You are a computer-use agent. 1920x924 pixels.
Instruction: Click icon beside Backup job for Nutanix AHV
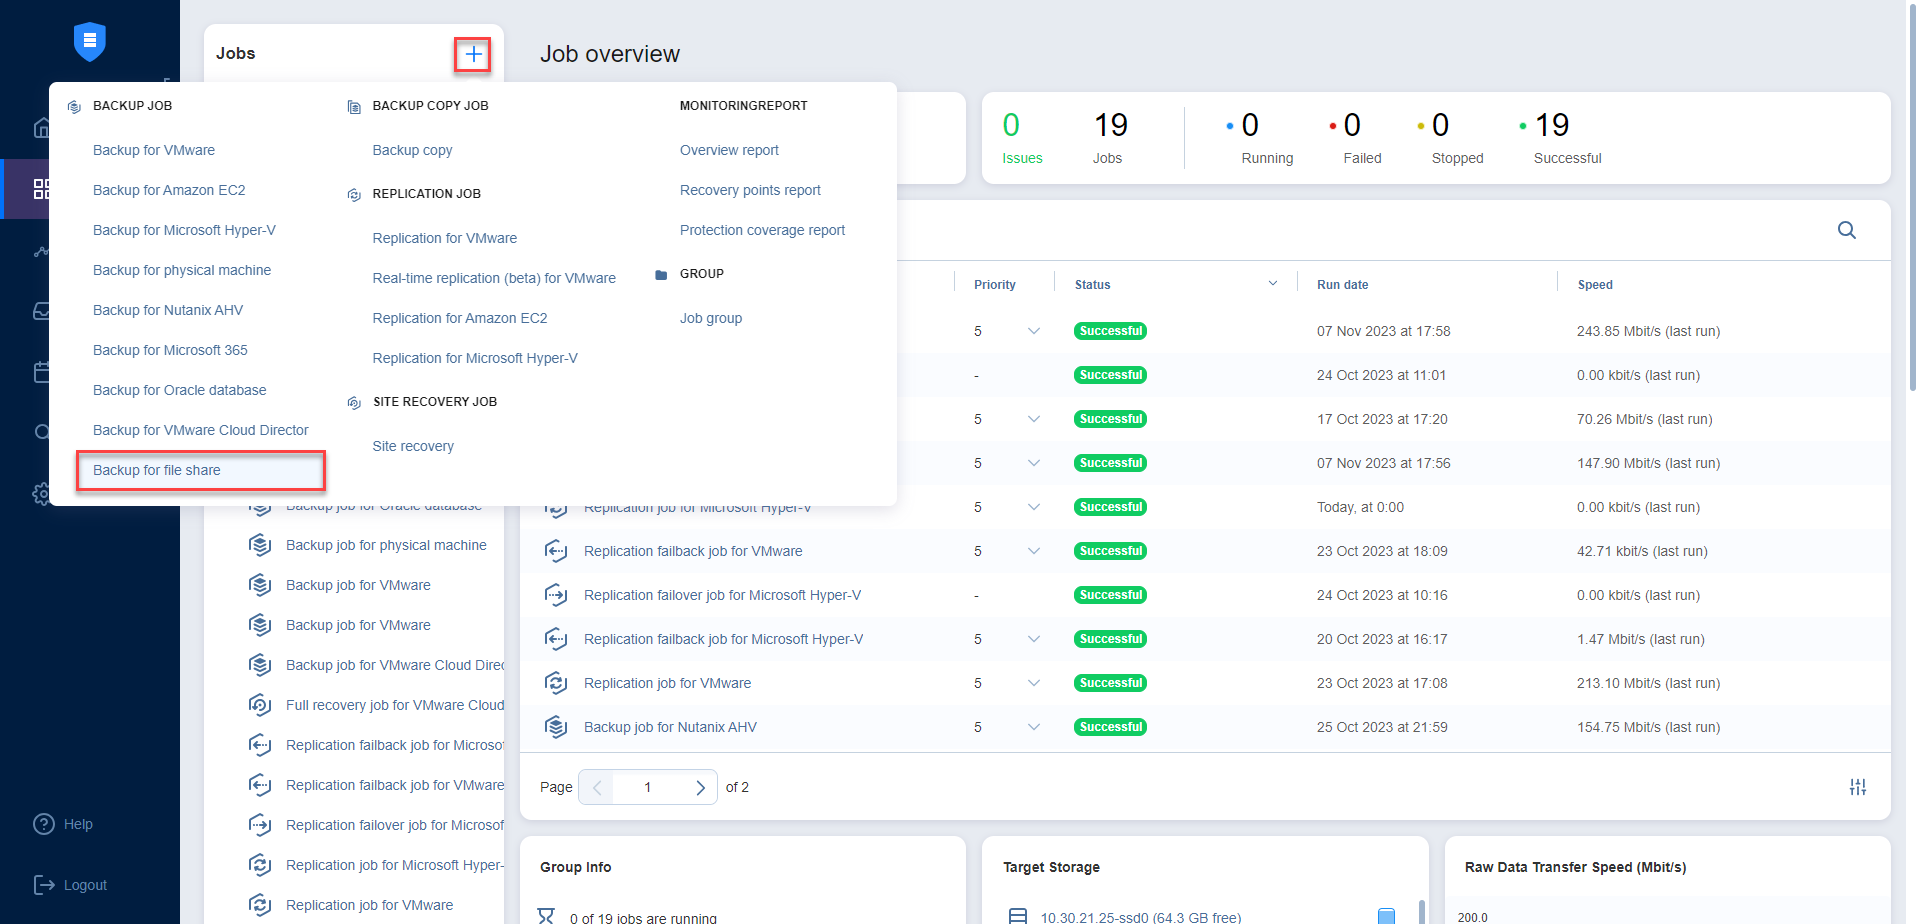click(x=556, y=727)
